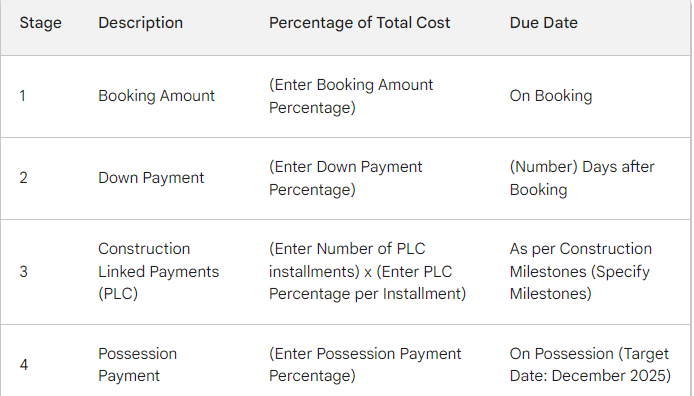Viewport: 694px width, 396px height.
Task: Select the Percentage of Total Cost header
Action: (x=359, y=23)
